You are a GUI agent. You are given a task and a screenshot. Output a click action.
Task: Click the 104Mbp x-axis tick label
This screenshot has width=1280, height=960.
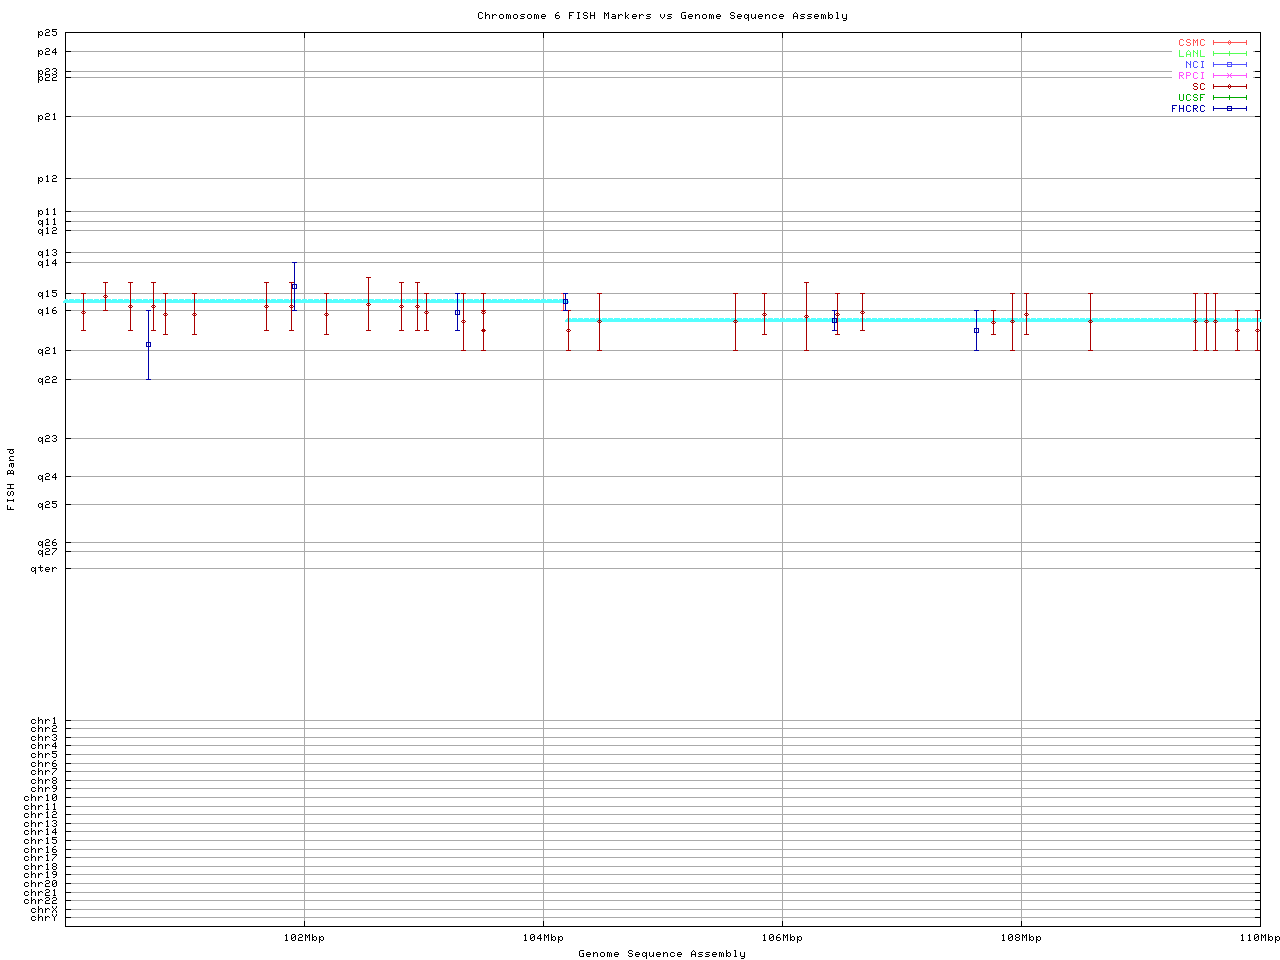click(543, 938)
